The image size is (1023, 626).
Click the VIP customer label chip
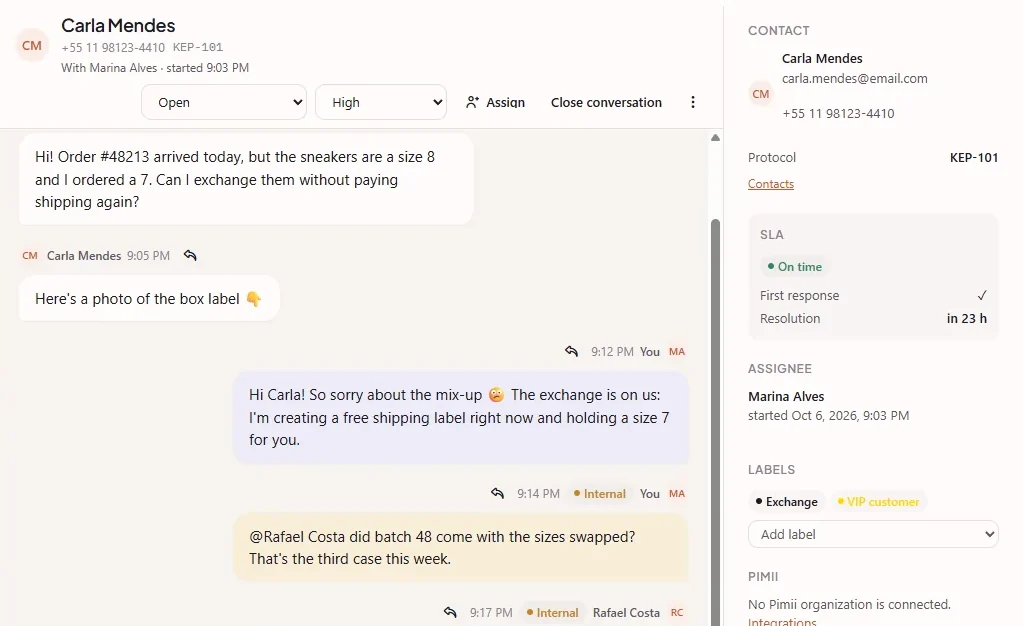pos(878,502)
